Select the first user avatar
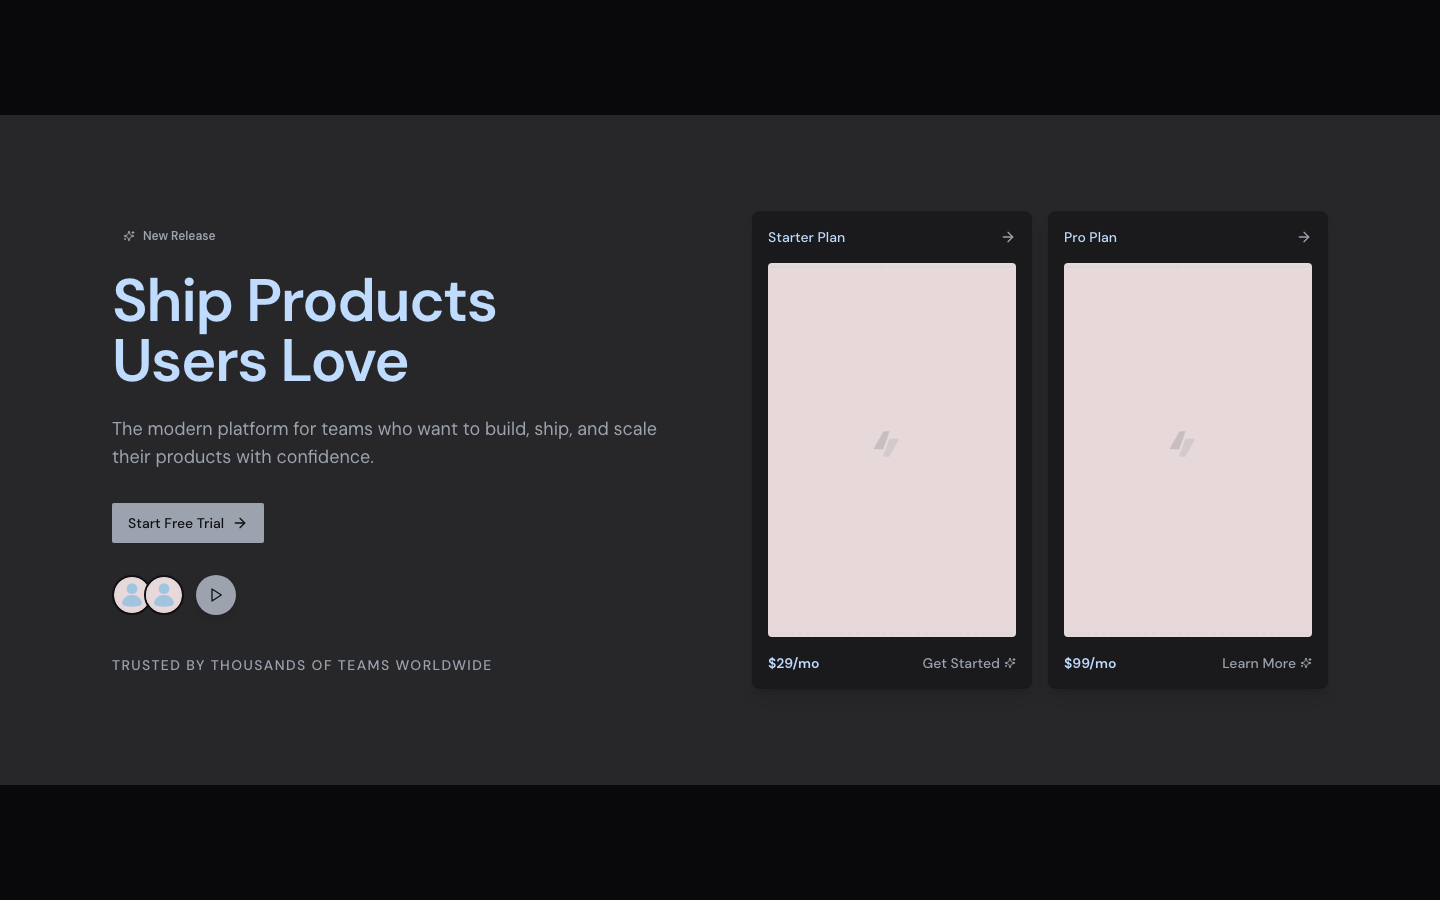The height and width of the screenshot is (900, 1440). click(130, 595)
